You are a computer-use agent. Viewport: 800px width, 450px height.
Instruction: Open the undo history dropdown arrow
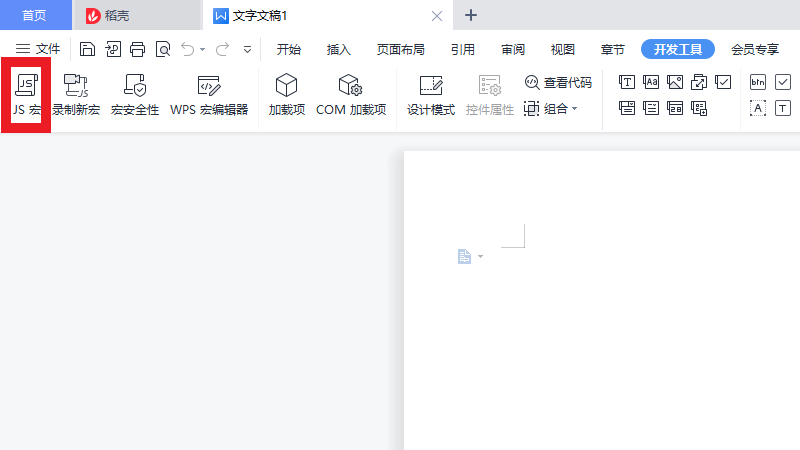[203, 49]
